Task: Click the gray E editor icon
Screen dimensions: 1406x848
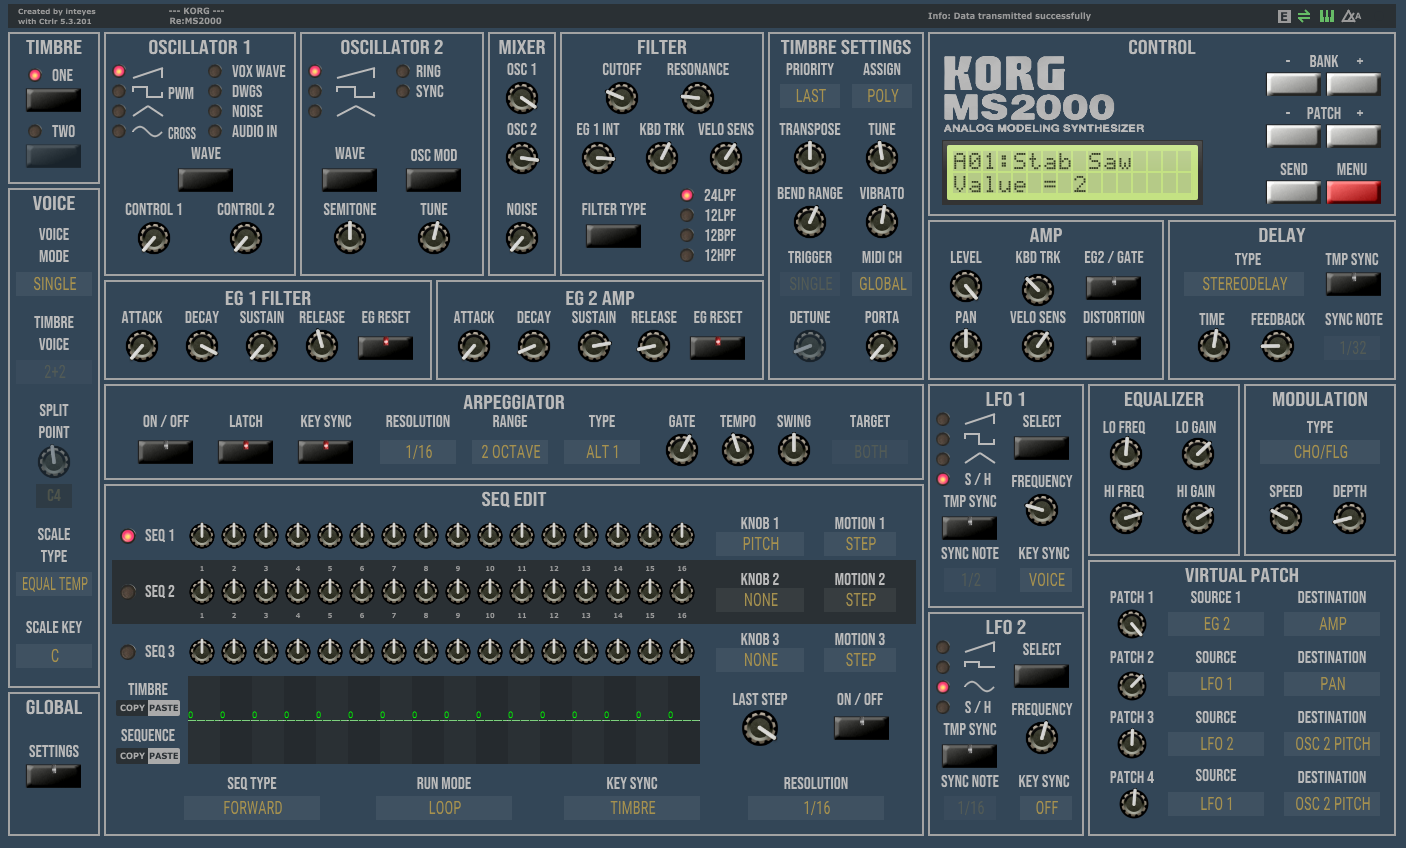Action: [1284, 16]
